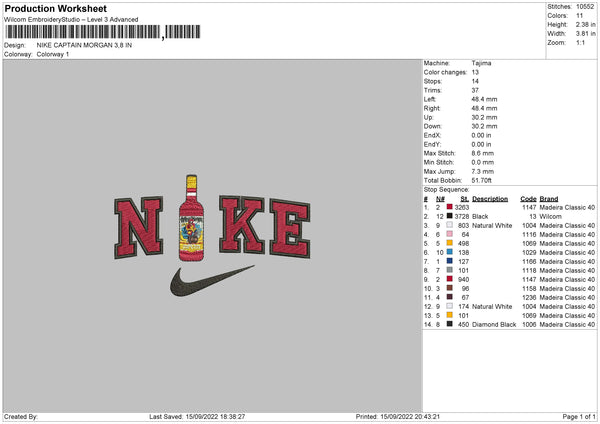This screenshot has height=424, width=600.
Task: Select the Min Stitch value 0.0 mm
Action: point(483,162)
